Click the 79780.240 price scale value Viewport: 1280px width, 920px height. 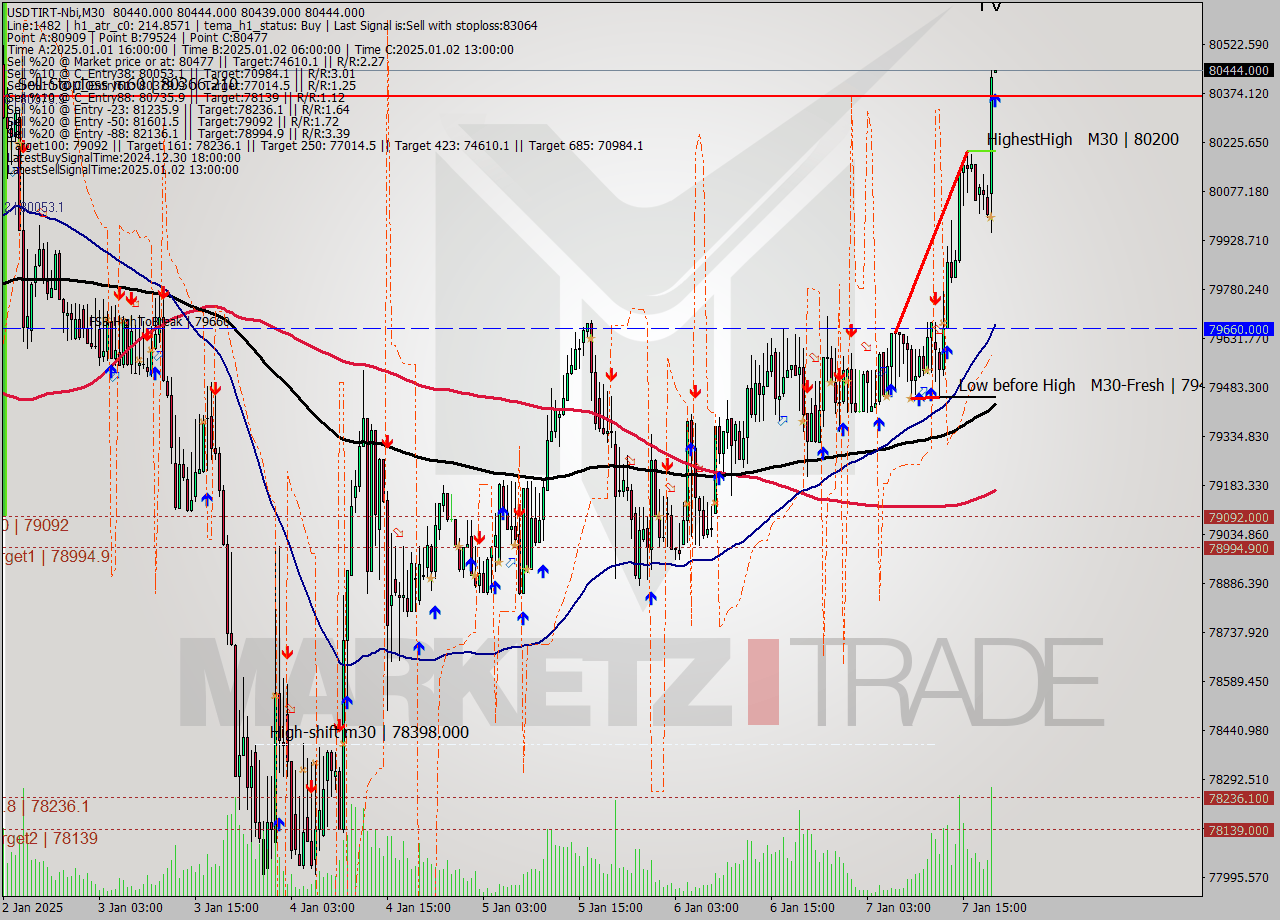click(x=1238, y=290)
